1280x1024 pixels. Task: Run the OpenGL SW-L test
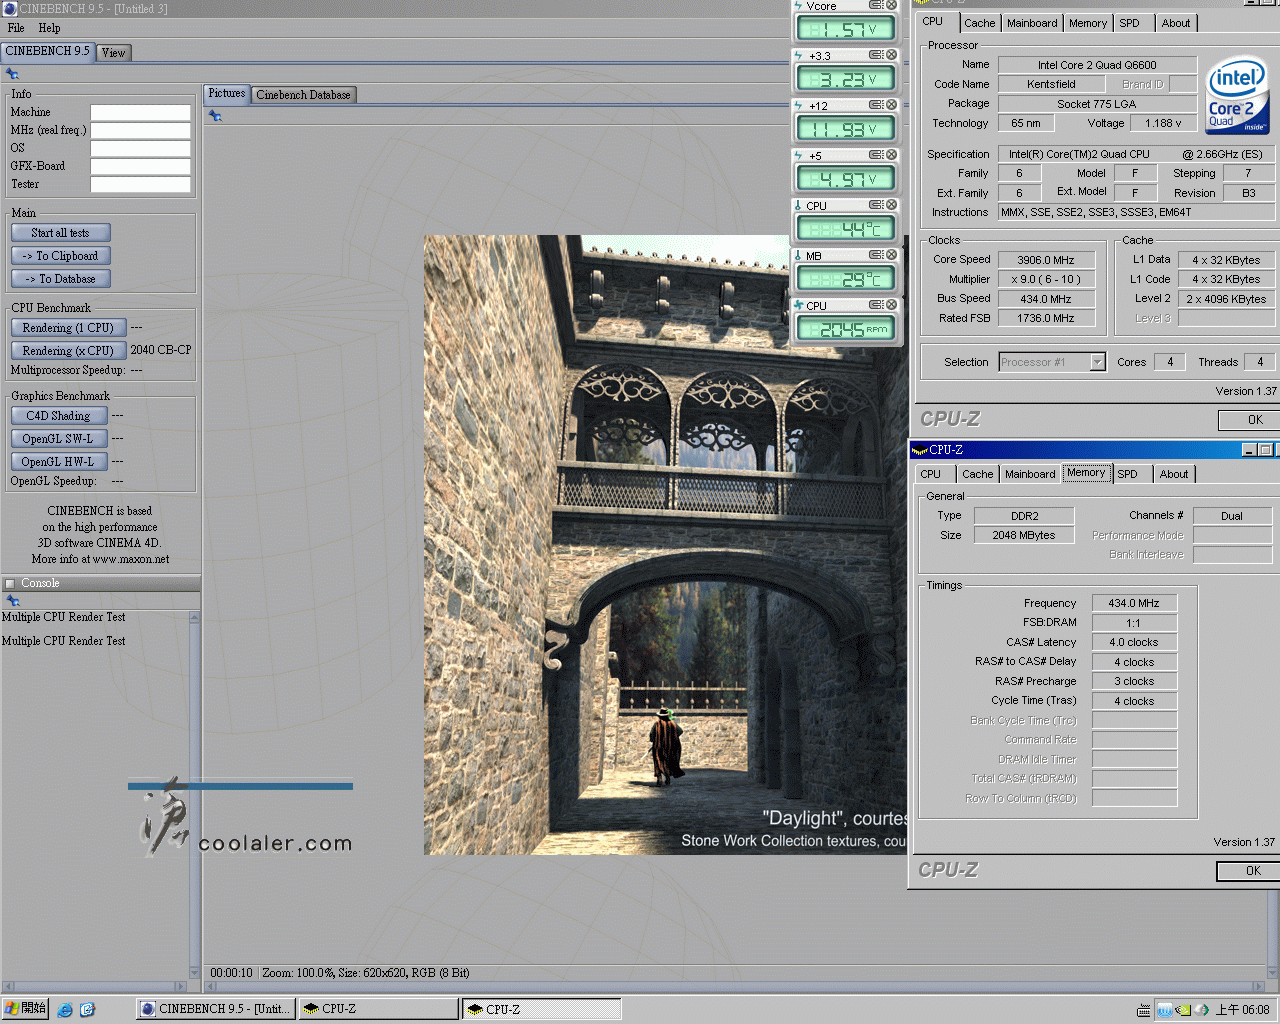pos(59,439)
